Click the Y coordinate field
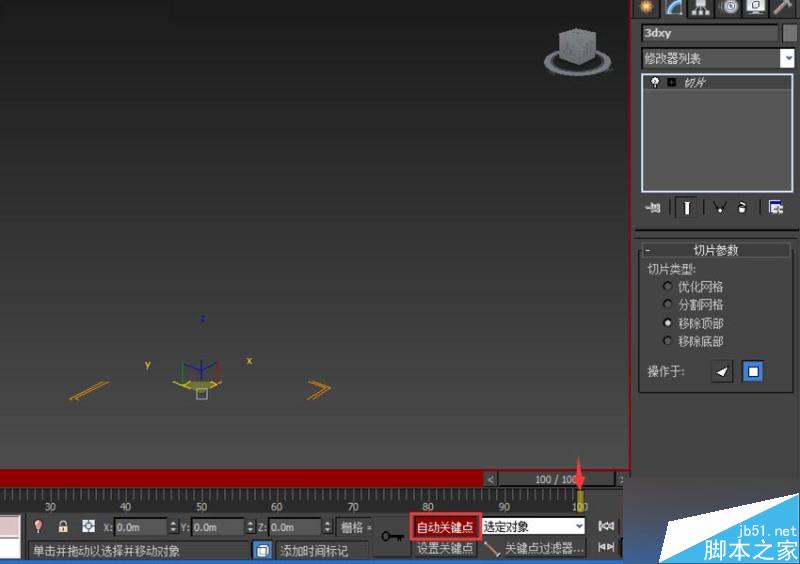The image size is (800, 564). click(x=218, y=527)
